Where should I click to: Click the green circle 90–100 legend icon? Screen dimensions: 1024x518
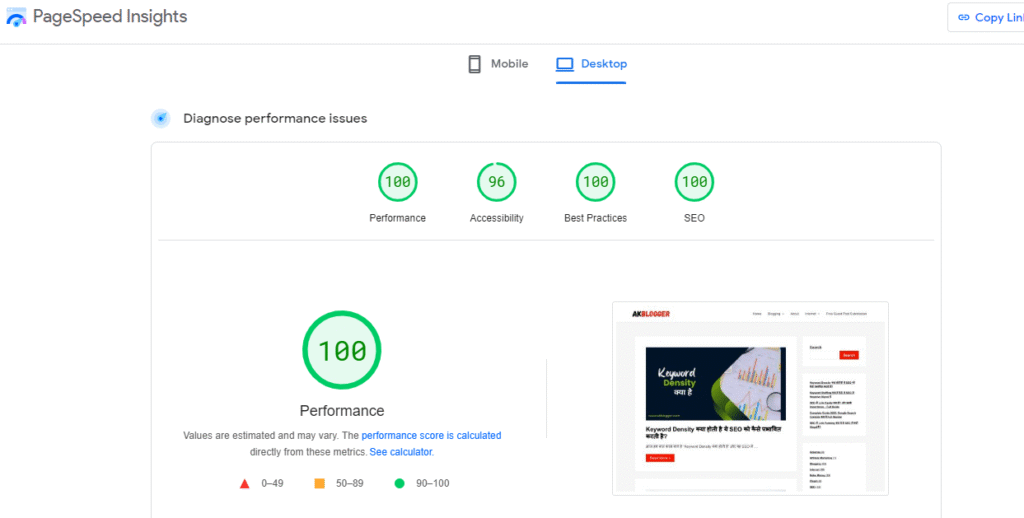tap(400, 483)
